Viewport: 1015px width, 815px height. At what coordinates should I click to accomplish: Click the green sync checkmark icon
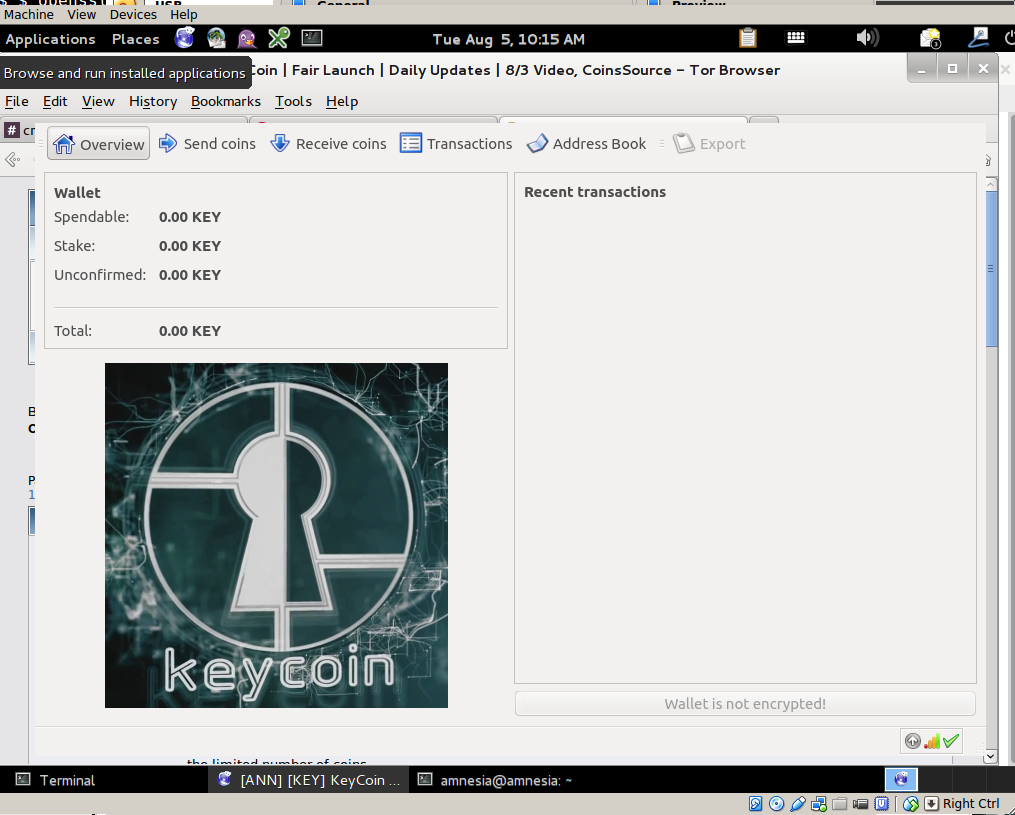click(x=951, y=741)
